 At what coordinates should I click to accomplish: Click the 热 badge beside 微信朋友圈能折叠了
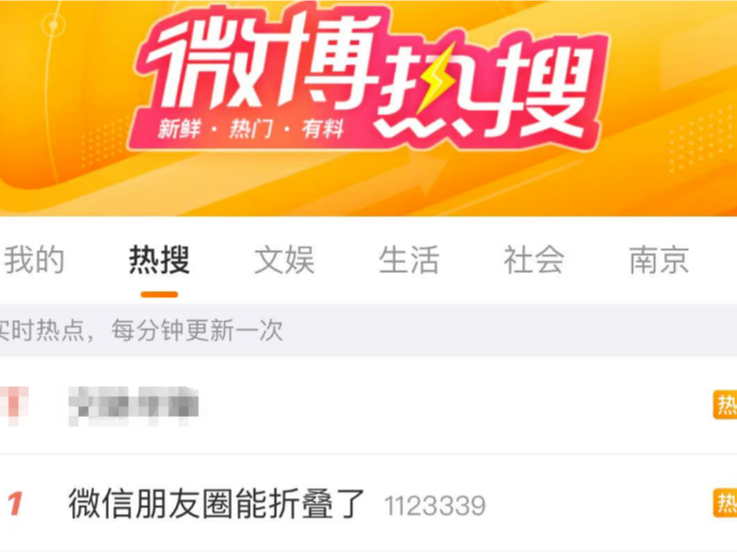tap(725, 503)
